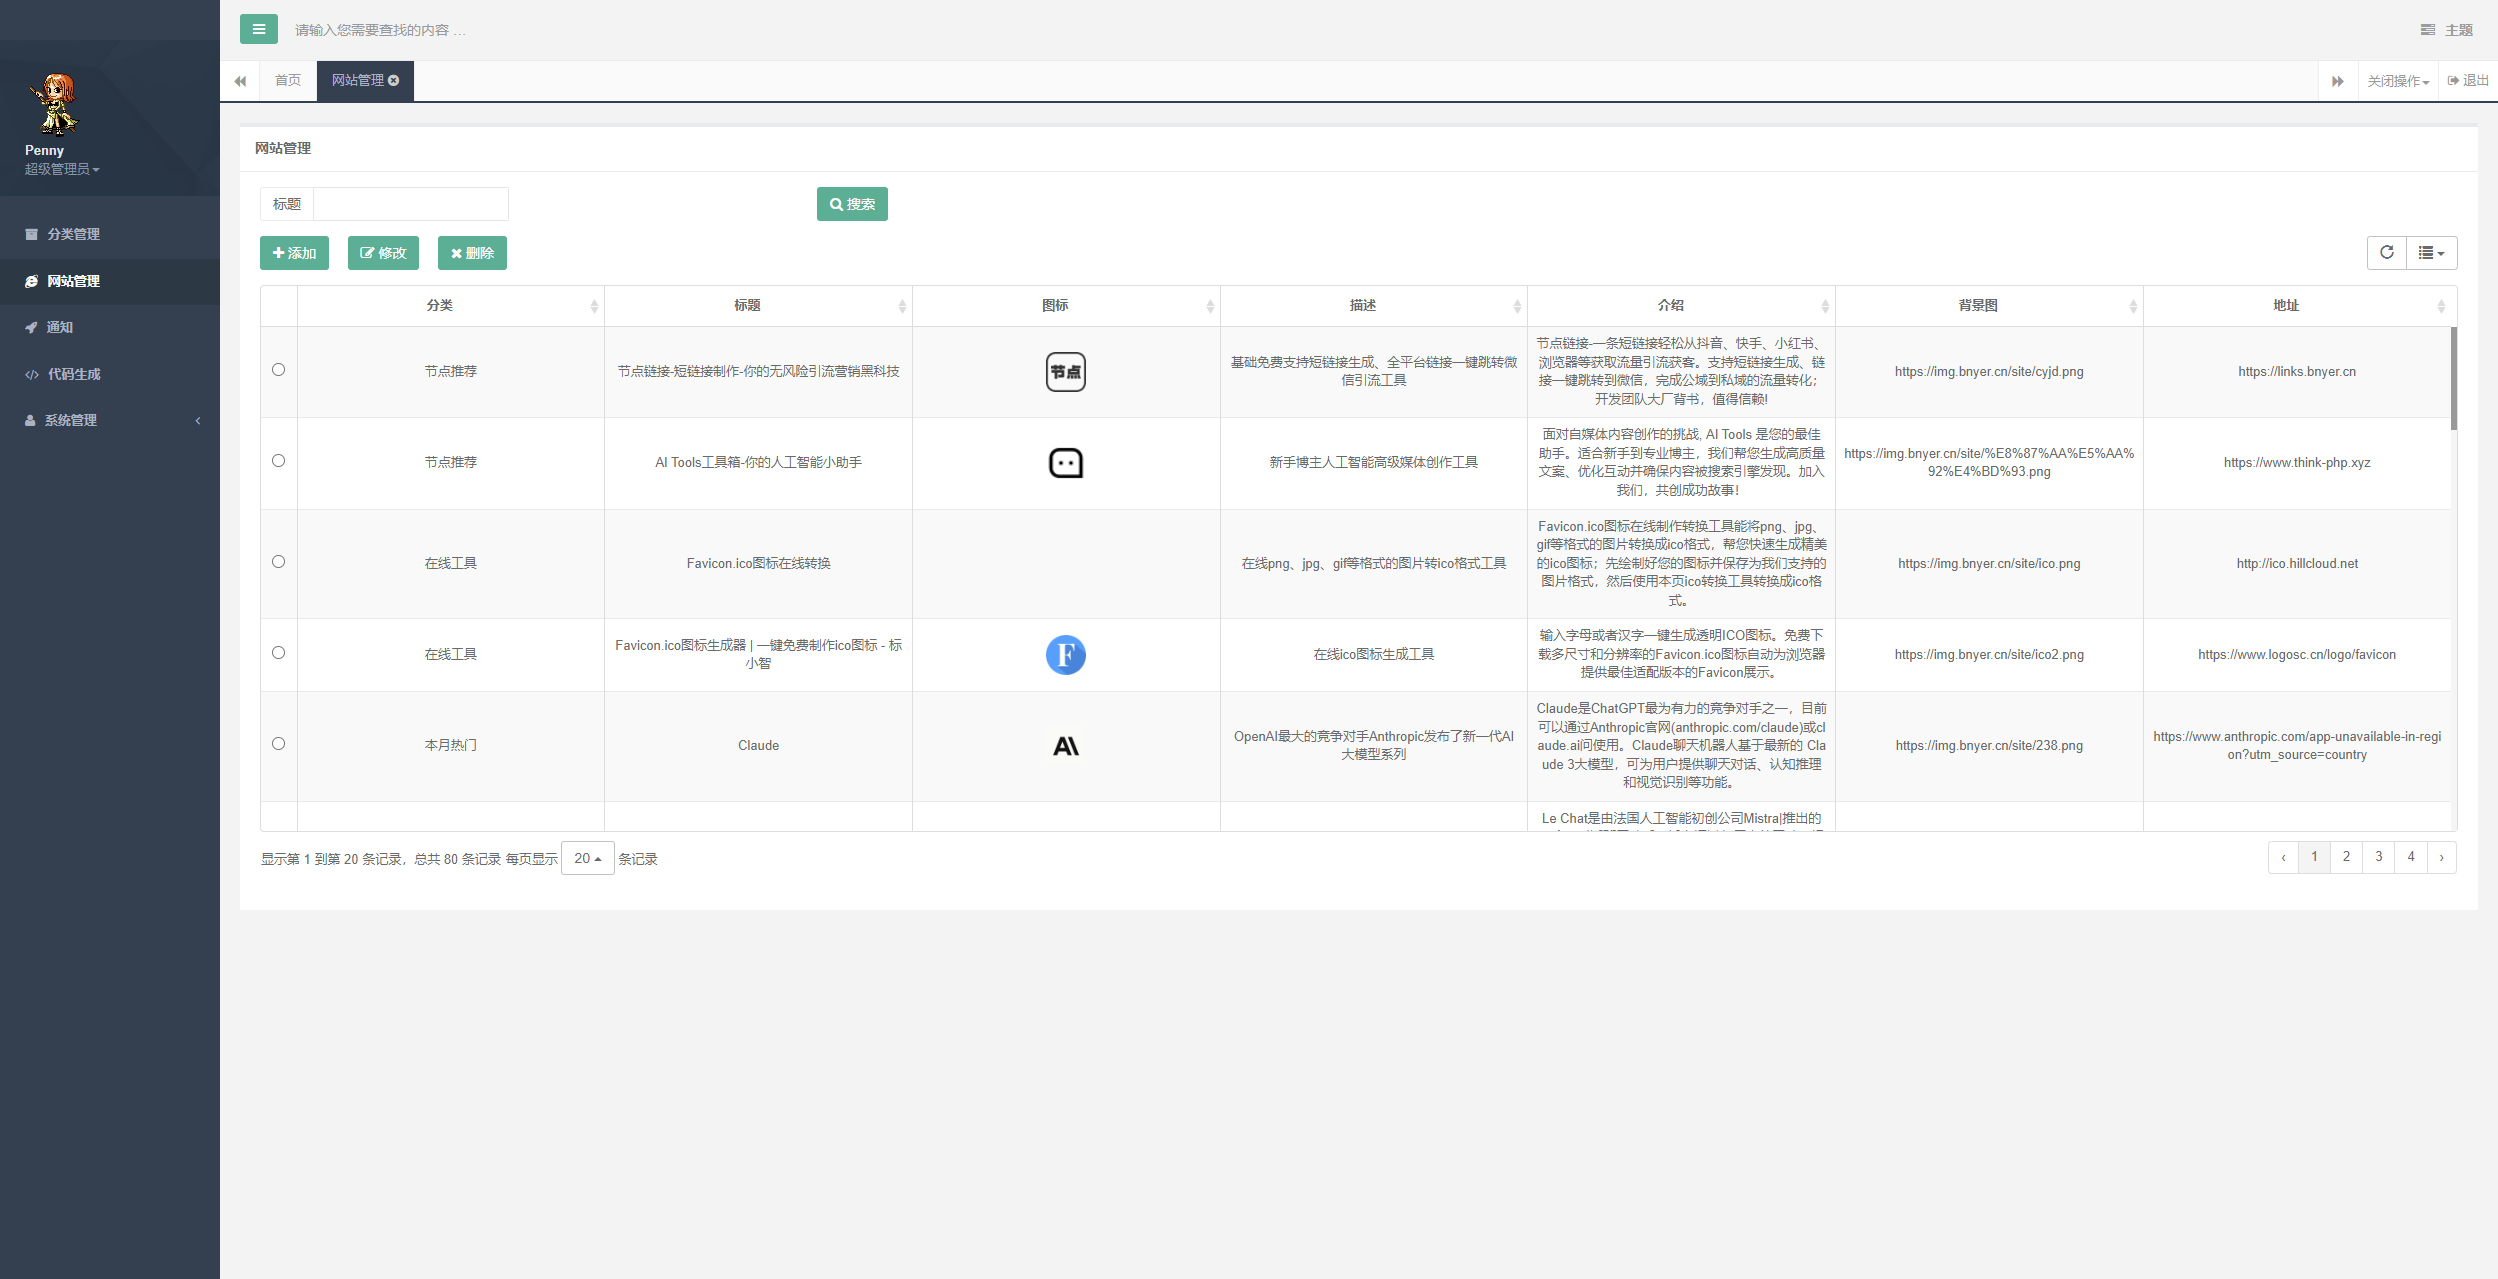Go to page 3 of results
This screenshot has height=1279, width=2498.
point(2378,857)
